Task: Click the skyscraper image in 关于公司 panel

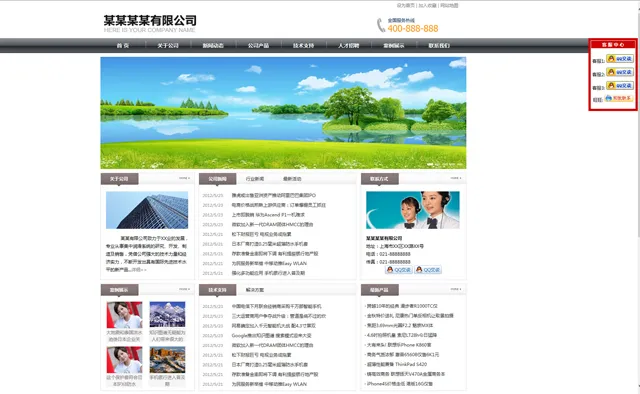Action: tap(147, 210)
